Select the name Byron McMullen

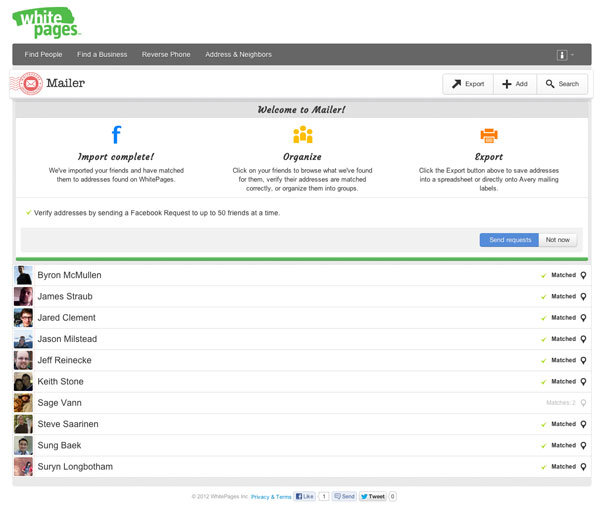point(69,275)
